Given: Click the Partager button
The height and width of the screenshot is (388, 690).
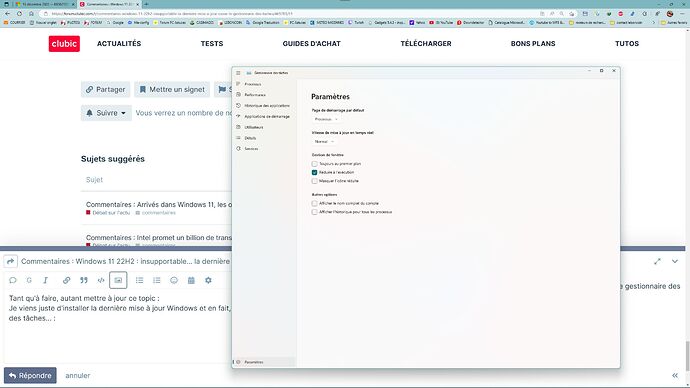Looking at the screenshot, I should (106, 89).
